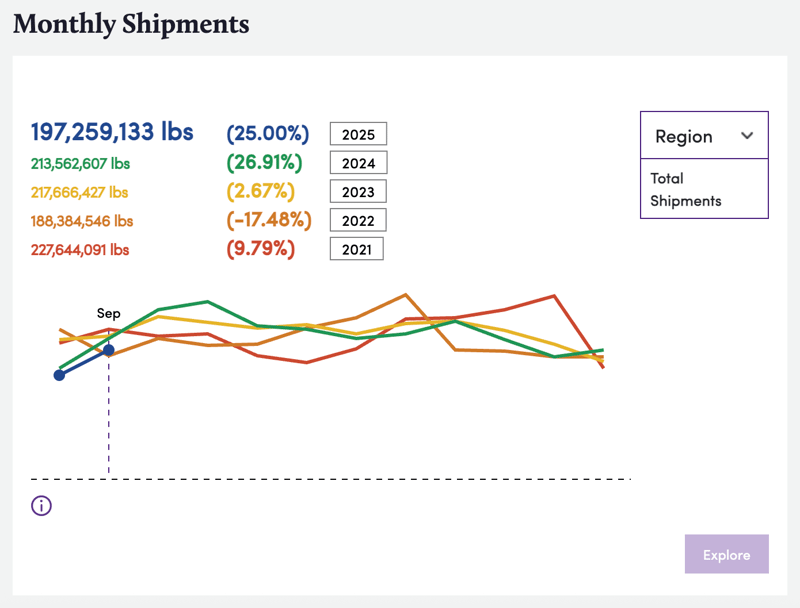Image resolution: width=800 pixels, height=608 pixels.
Task: Click the 213,562,607 lbs green value
Action: click(81, 163)
